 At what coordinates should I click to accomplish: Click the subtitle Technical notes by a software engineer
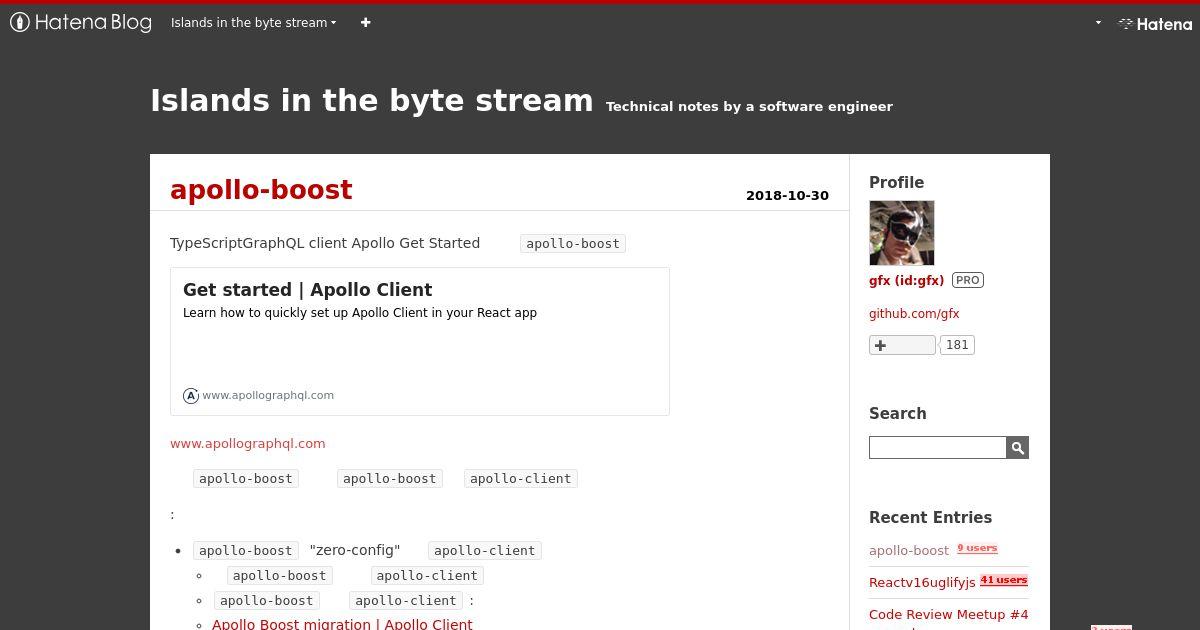749,106
